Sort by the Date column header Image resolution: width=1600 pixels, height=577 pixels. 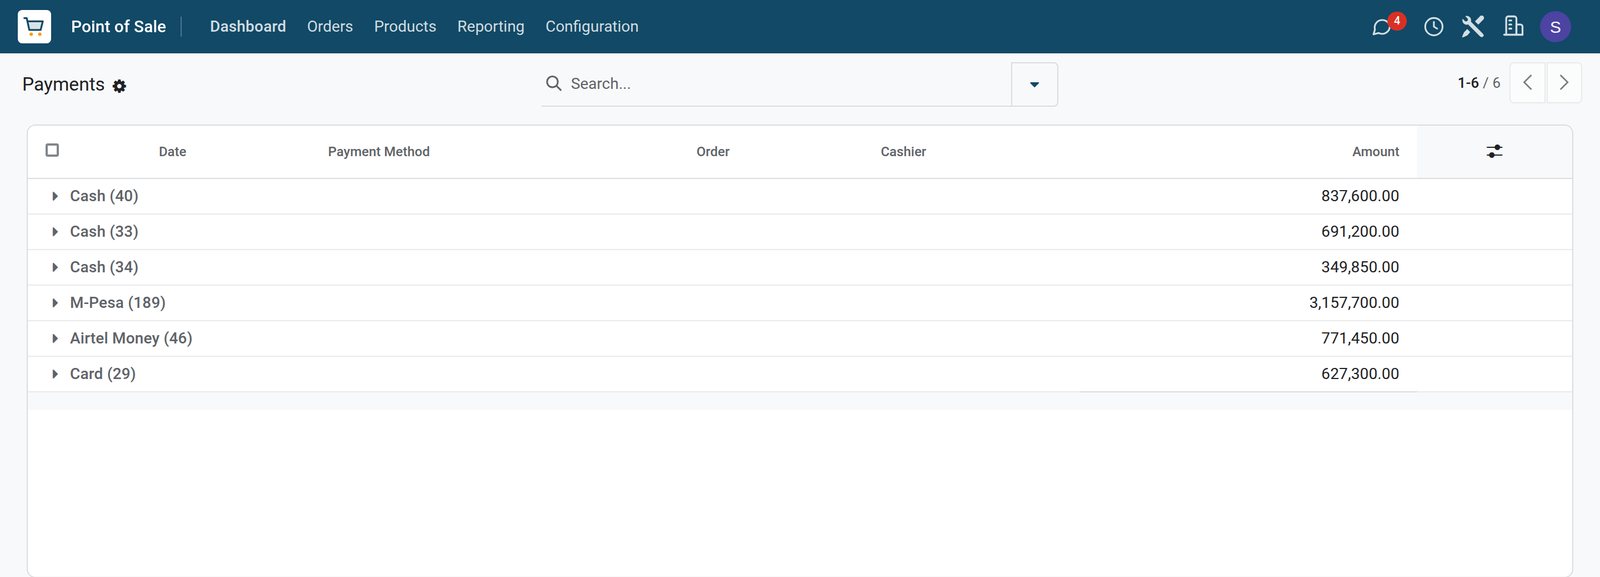172,152
